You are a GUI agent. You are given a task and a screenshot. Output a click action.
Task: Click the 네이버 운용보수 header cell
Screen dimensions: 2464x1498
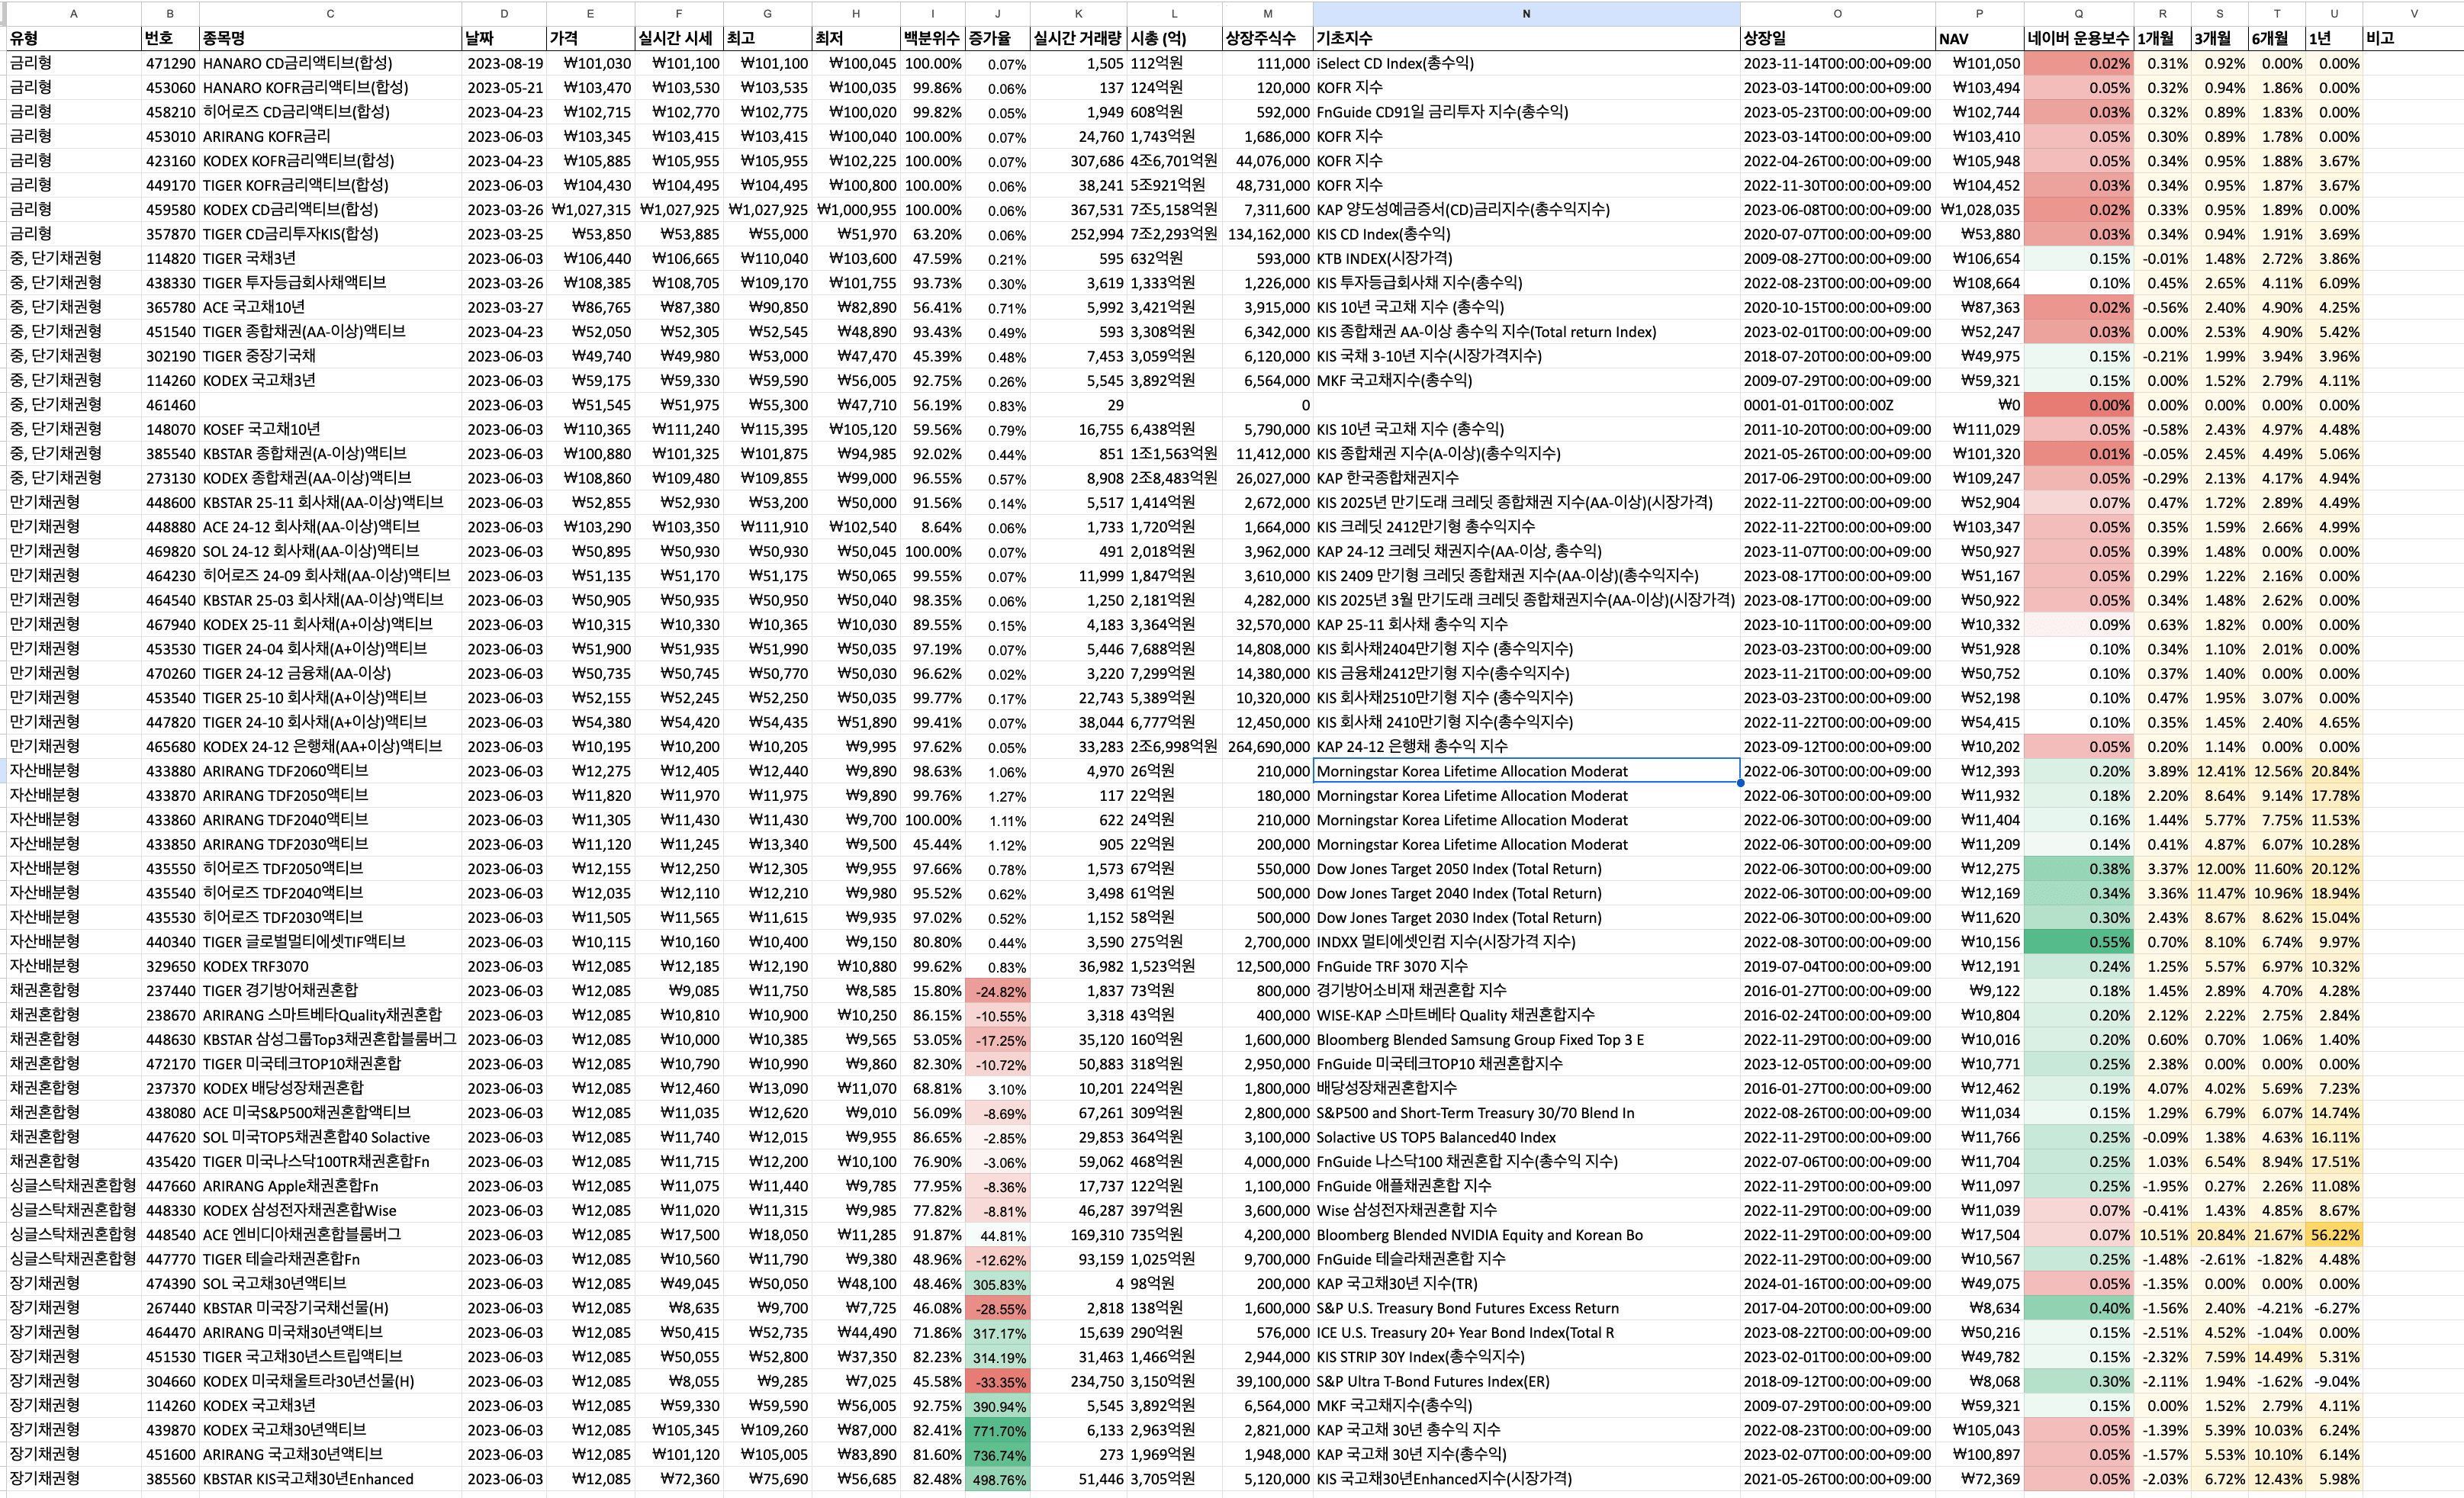pos(2078,38)
